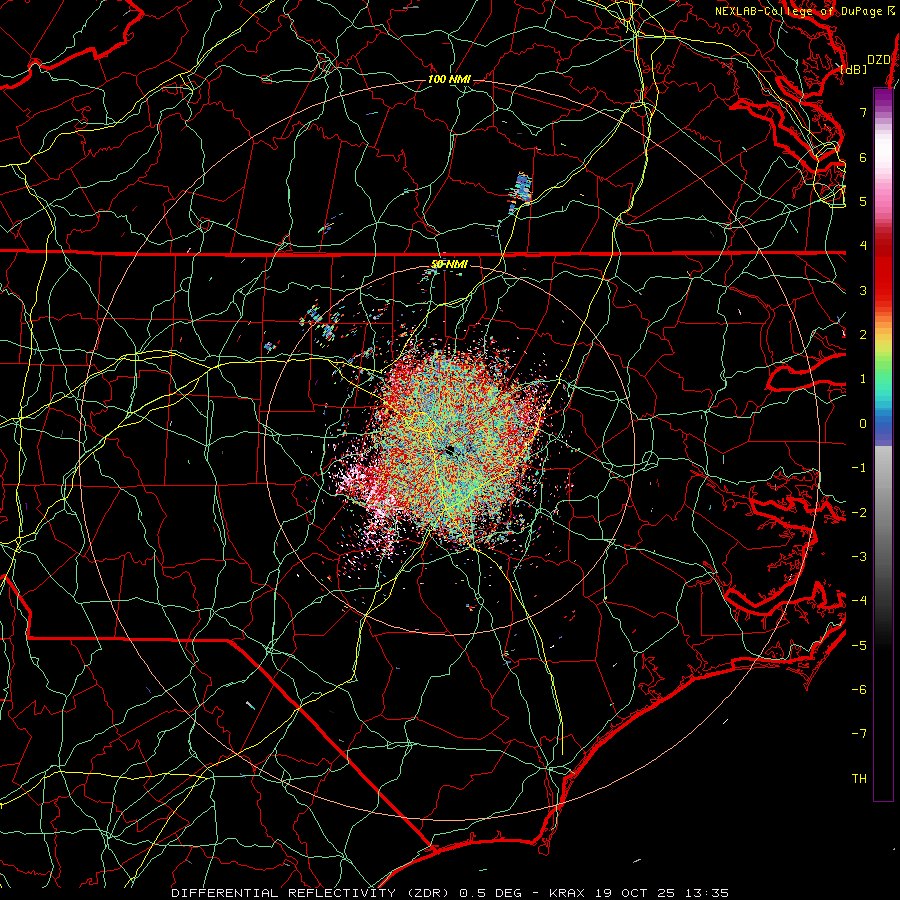The image size is (900, 900).
Task: Click the 4 value on the scale
Action: point(863,246)
